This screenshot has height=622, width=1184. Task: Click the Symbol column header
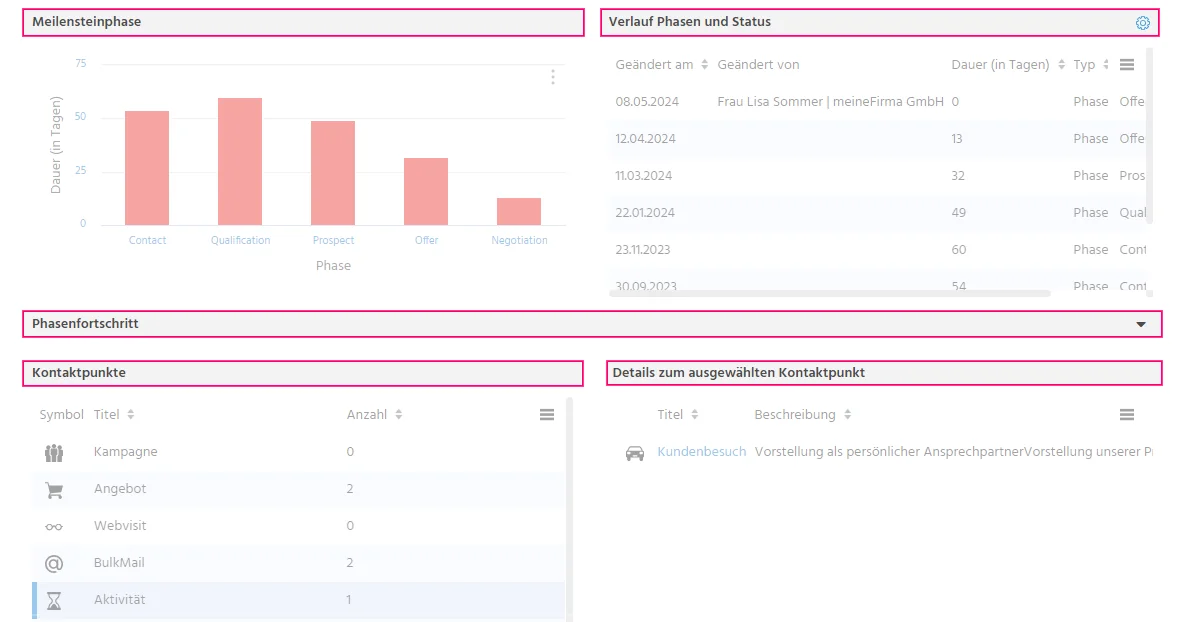pos(61,414)
